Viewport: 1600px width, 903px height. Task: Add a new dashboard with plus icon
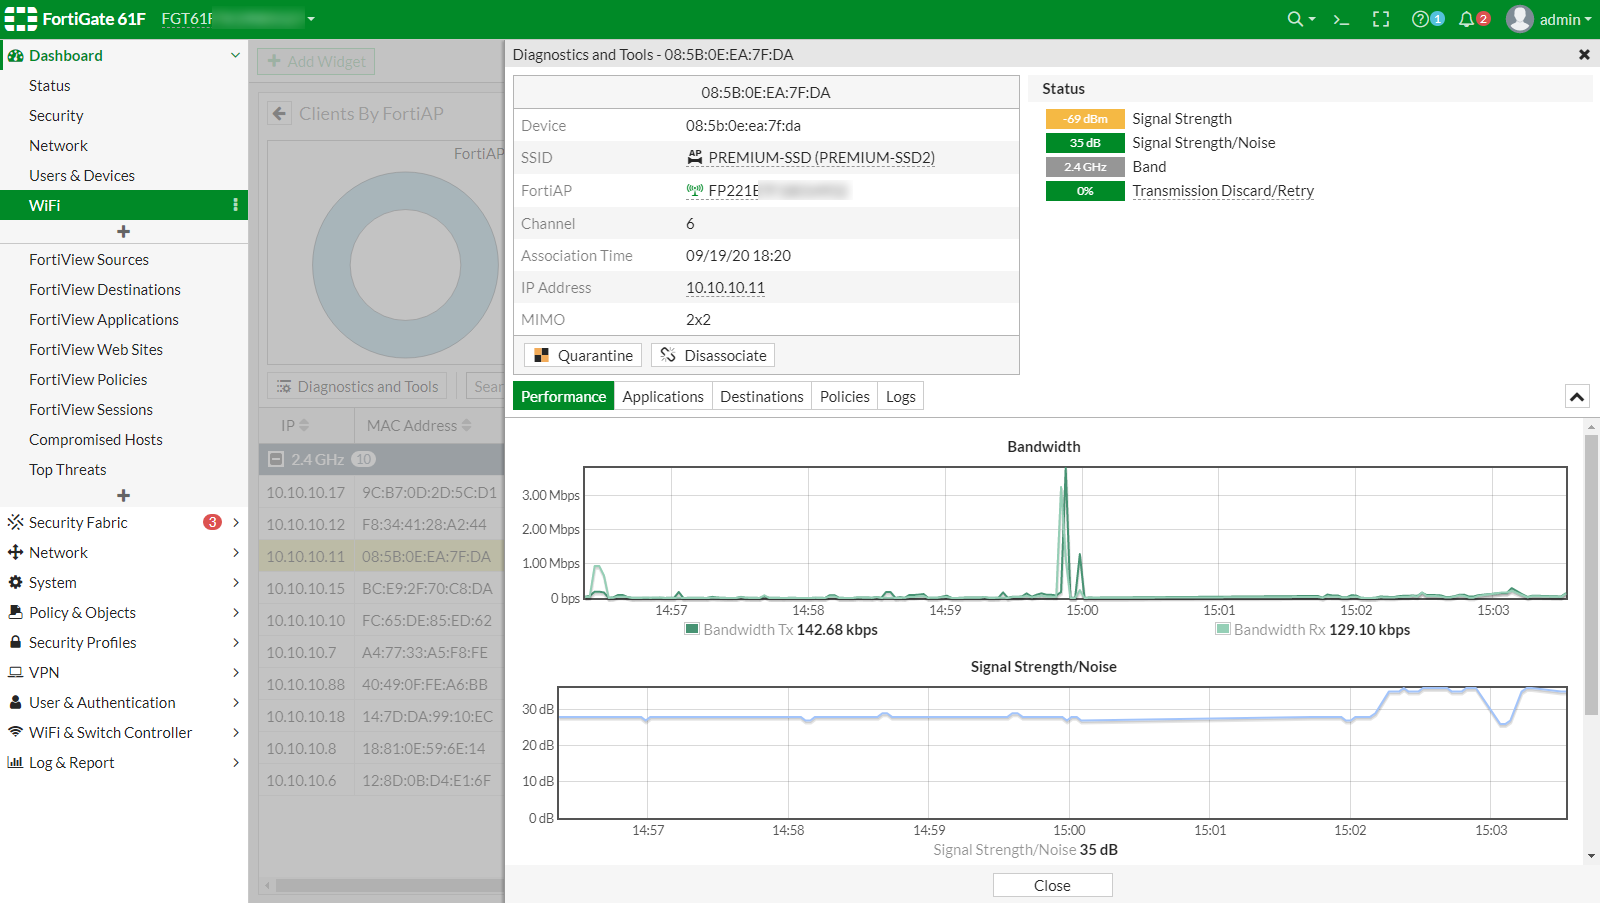123,232
